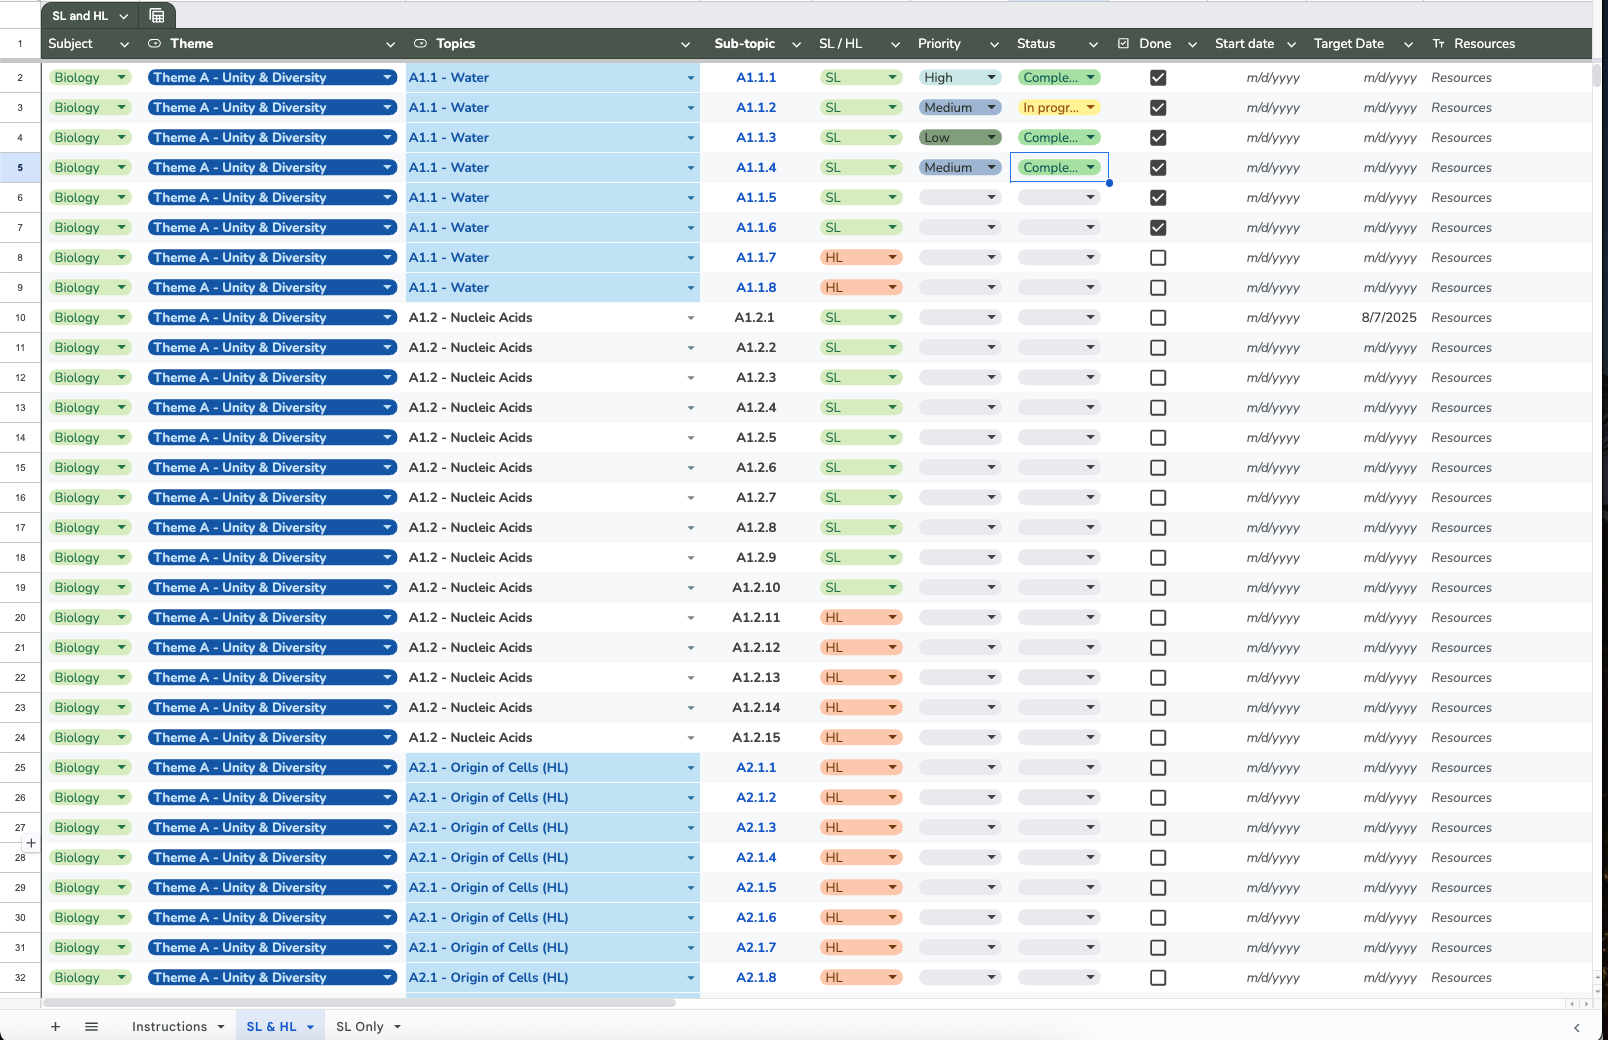Image resolution: width=1608 pixels, height=1040 pixels.
Task: Select the 8/7/2025 target date cell
Action: (1388, 318)
